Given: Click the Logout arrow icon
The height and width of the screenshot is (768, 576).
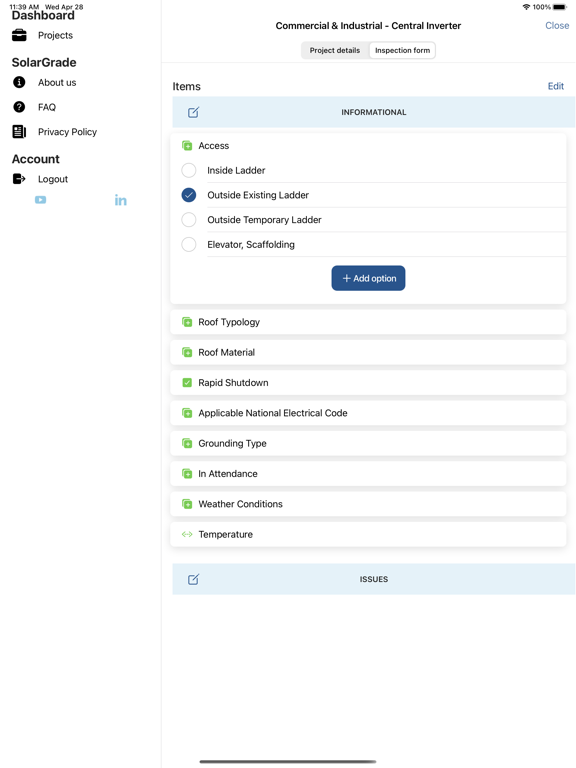Looking at the screenshot, I should [x=19, y=179].
